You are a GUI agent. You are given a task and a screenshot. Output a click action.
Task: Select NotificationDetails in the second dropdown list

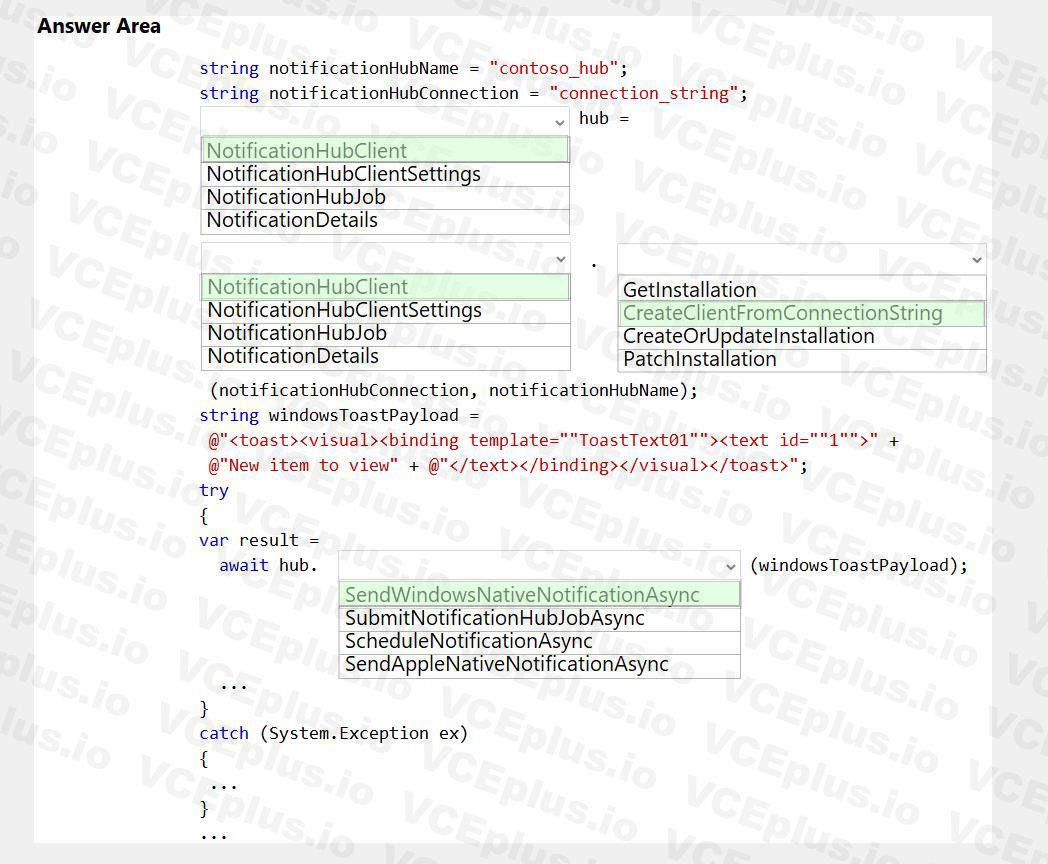pos(386,357)
